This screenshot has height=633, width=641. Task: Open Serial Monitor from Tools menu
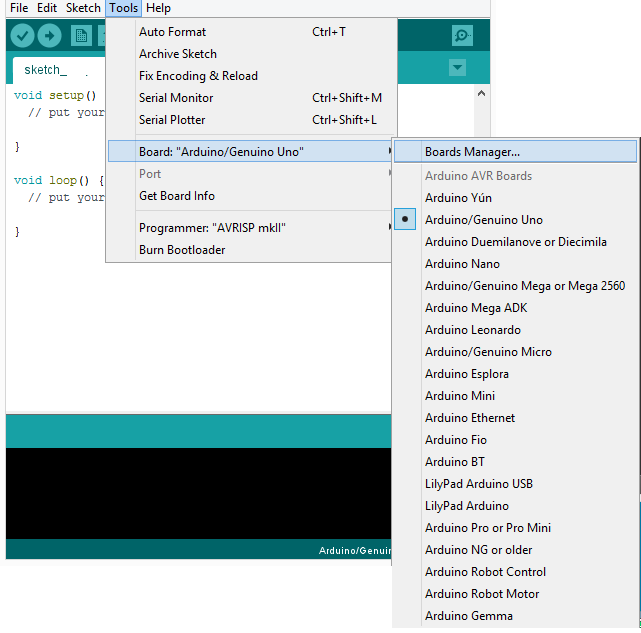pyautogui.click(x=250, y=98)
